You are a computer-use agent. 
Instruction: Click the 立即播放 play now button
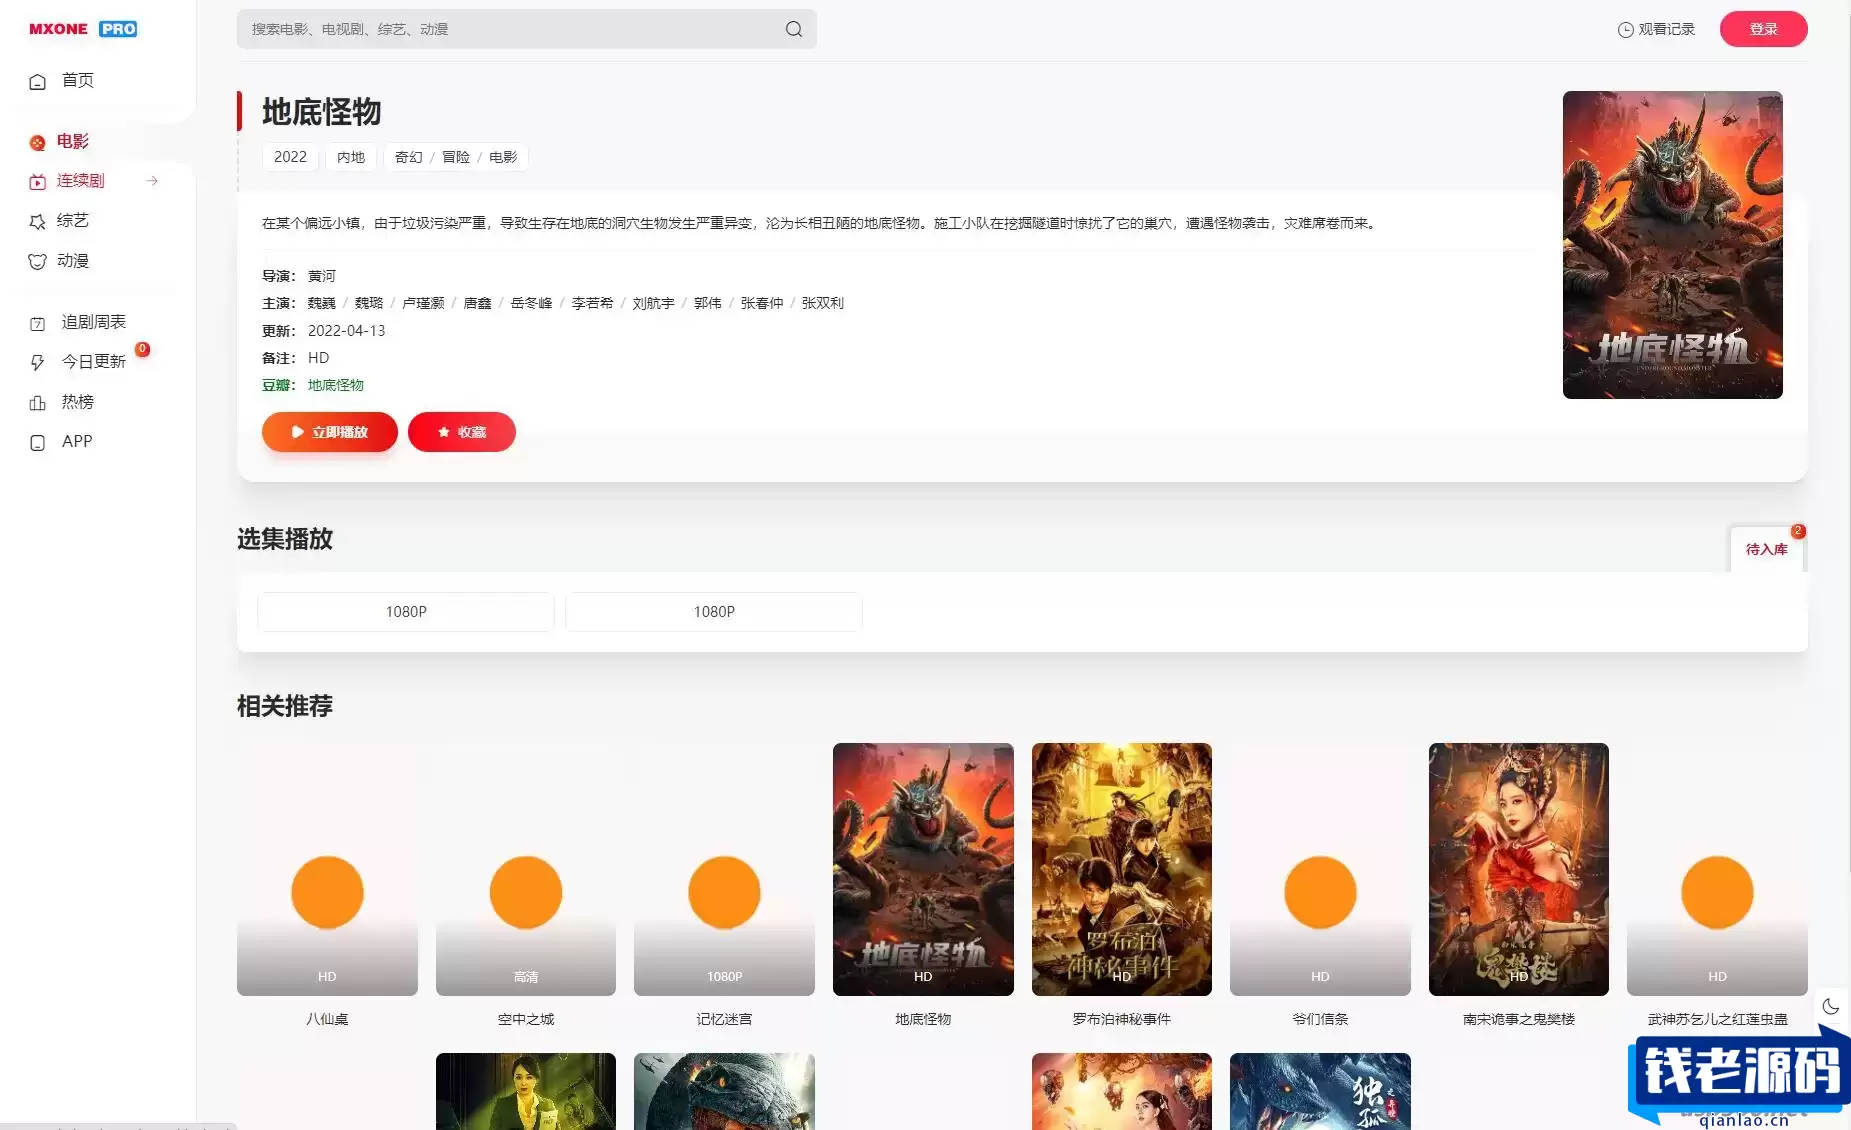coord(330,432)
